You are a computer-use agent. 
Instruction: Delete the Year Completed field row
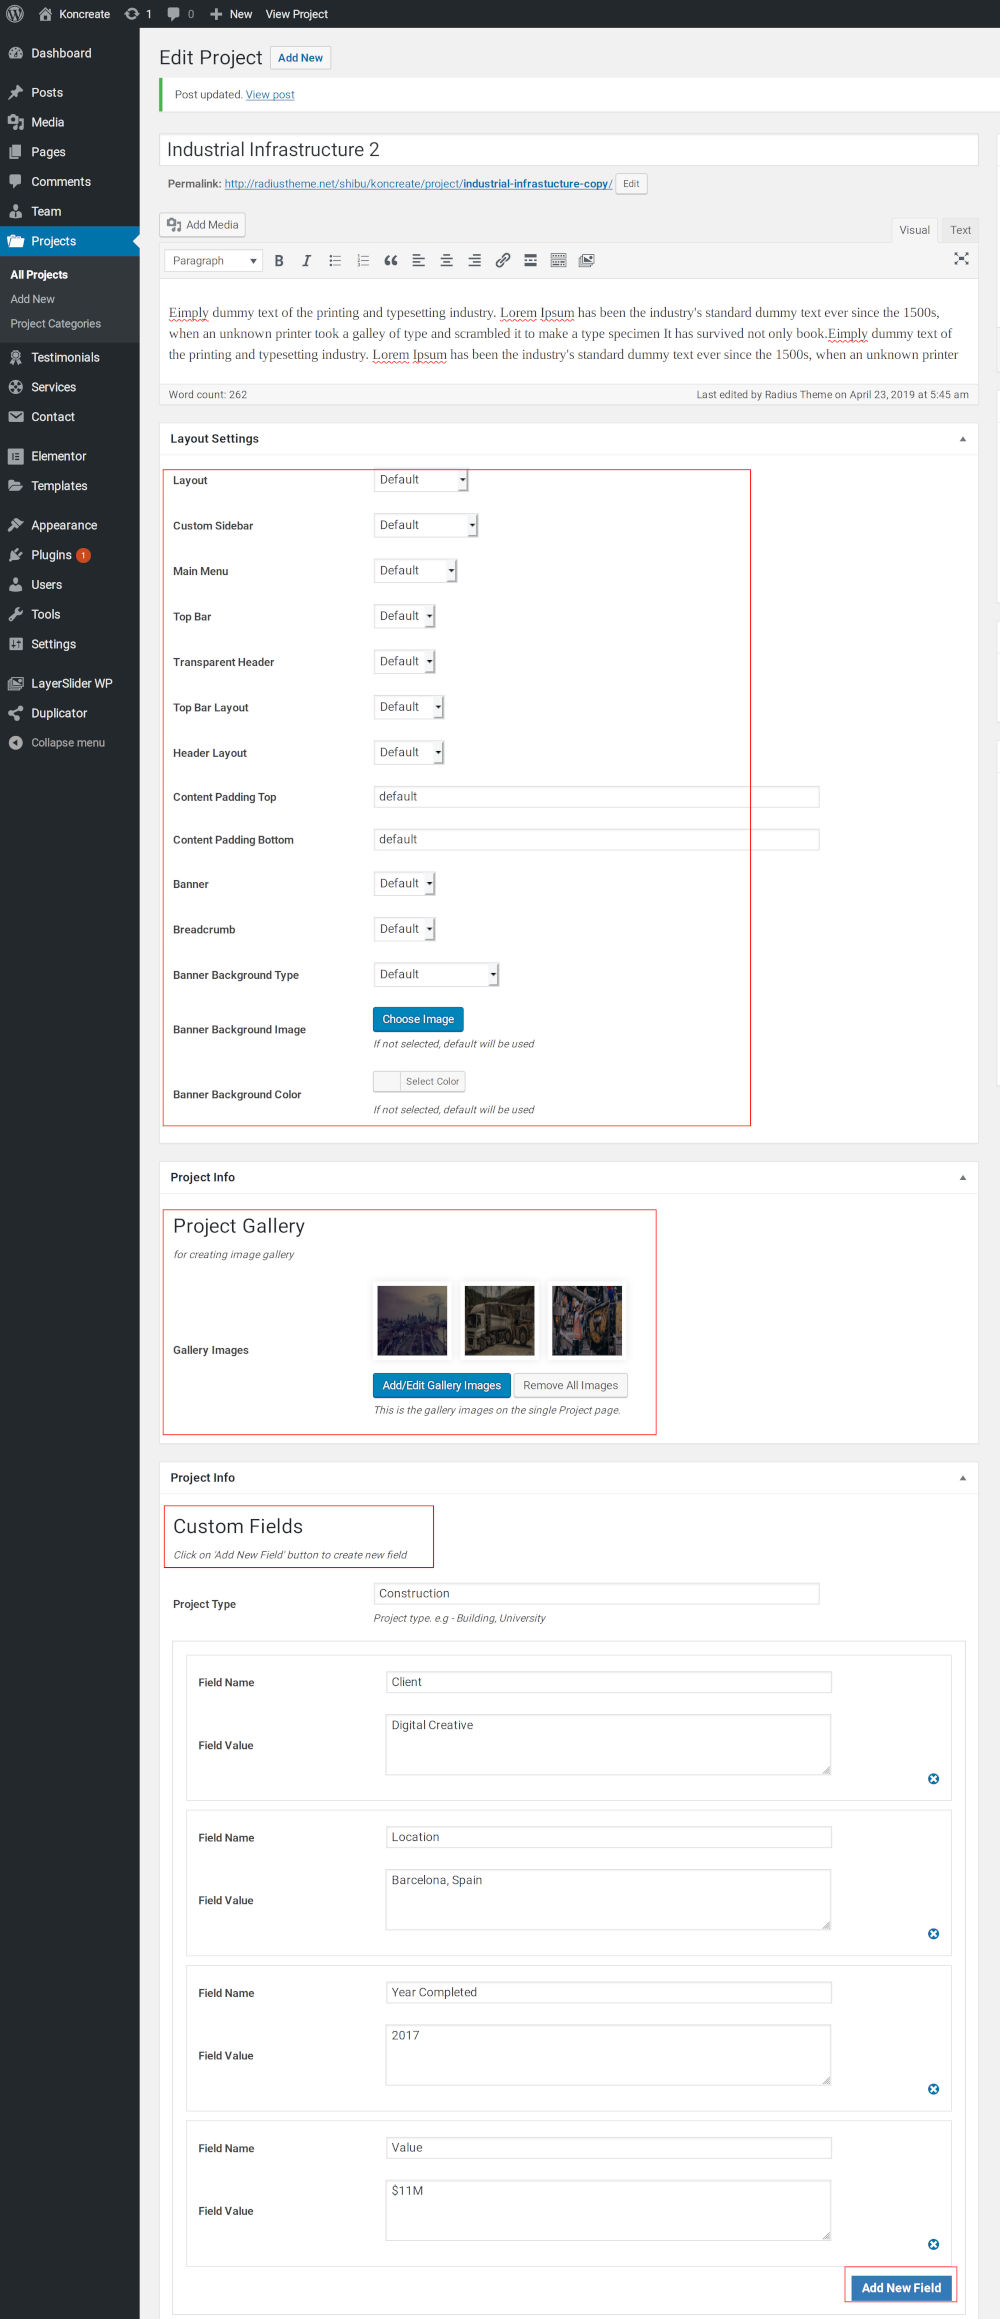pos(933,2088)
